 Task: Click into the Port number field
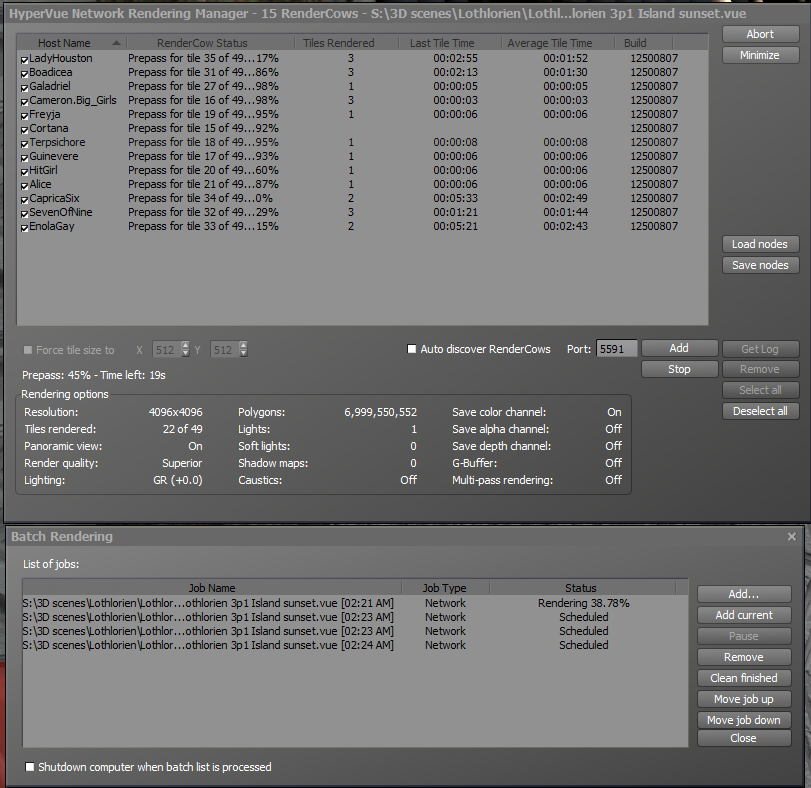[616, 349]
